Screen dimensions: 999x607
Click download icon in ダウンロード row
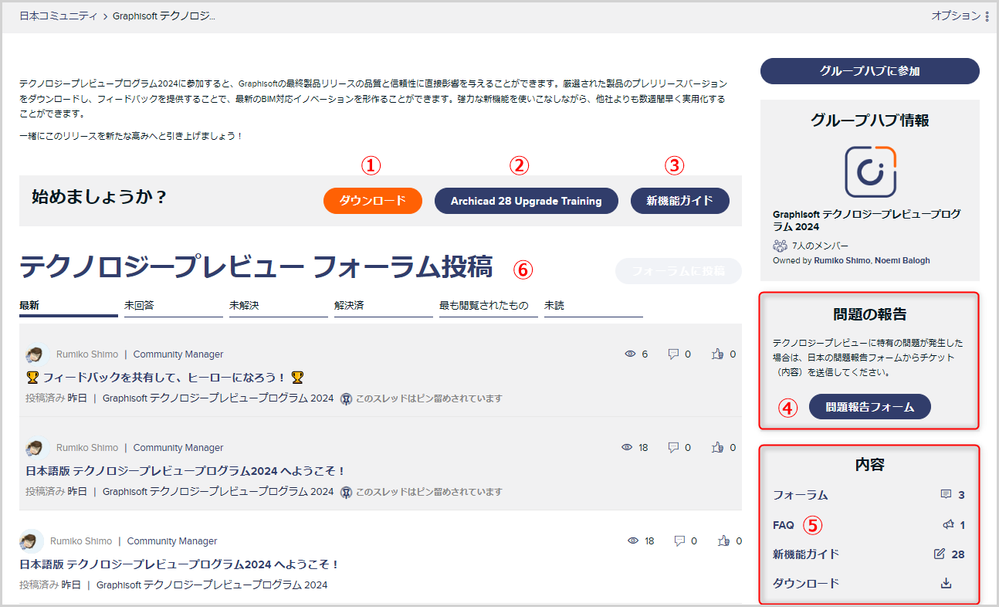coord(946,583)
